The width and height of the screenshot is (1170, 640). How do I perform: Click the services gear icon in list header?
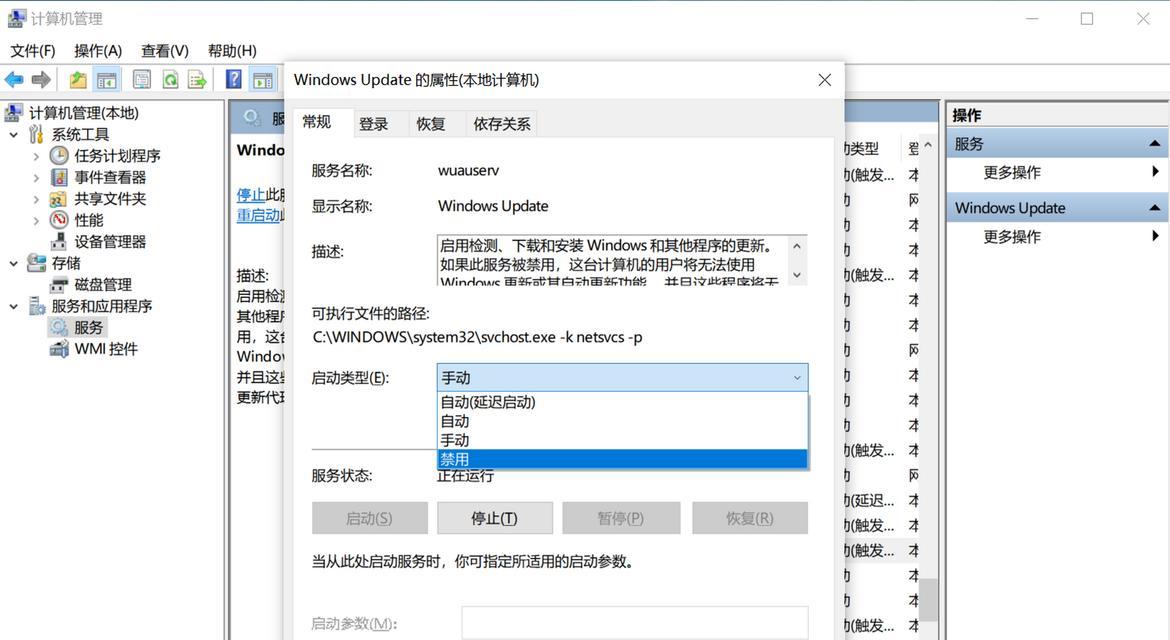tap(251, 118)
